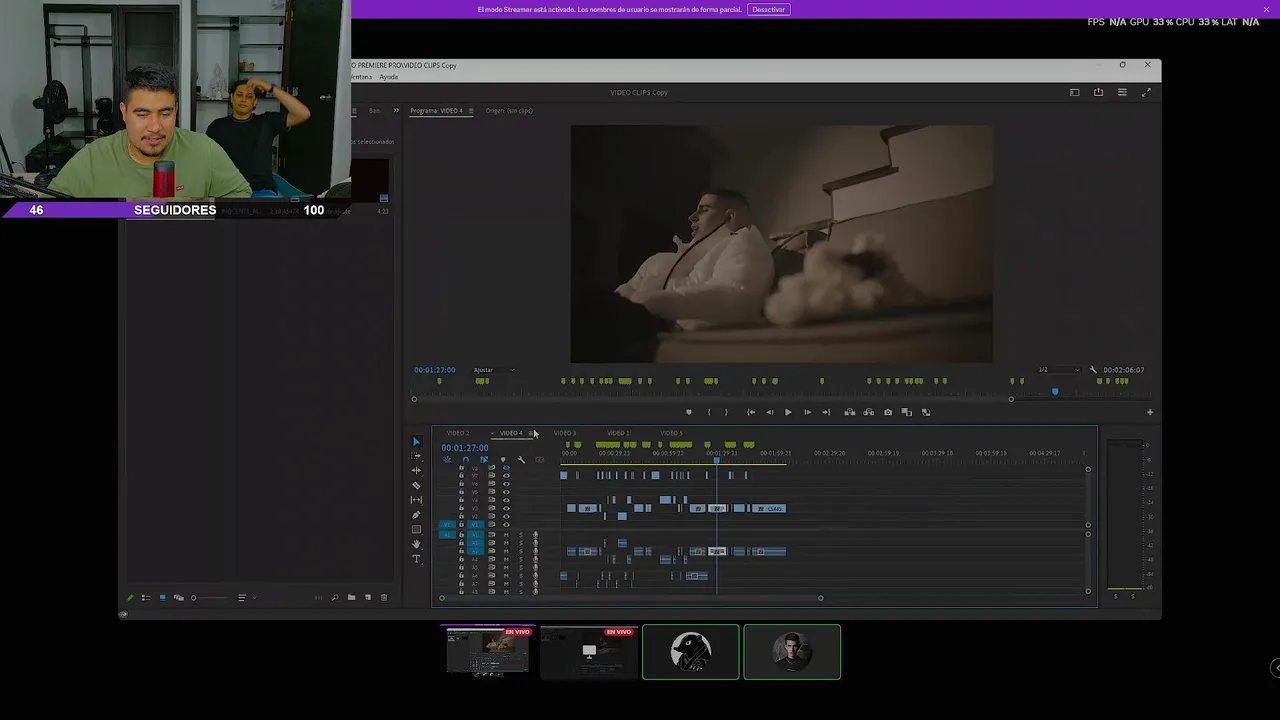
Task: Step back one frame
Action: 769,412
